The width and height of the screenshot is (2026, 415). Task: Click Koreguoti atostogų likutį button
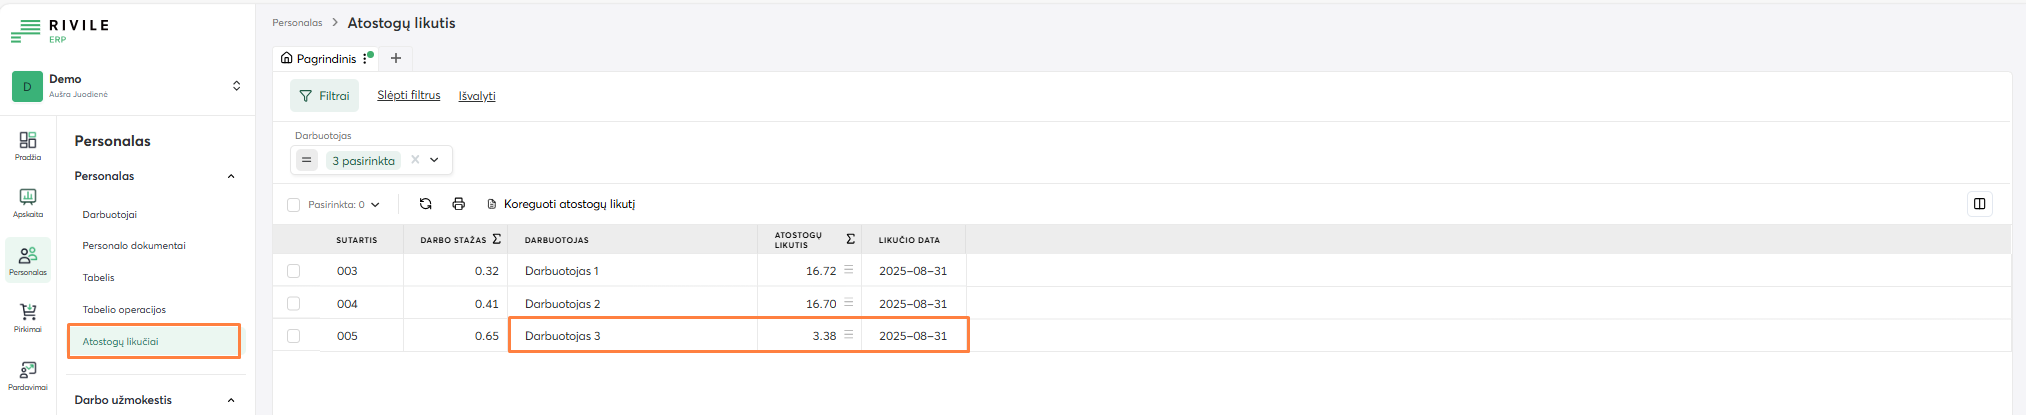[x=561, y=204]
